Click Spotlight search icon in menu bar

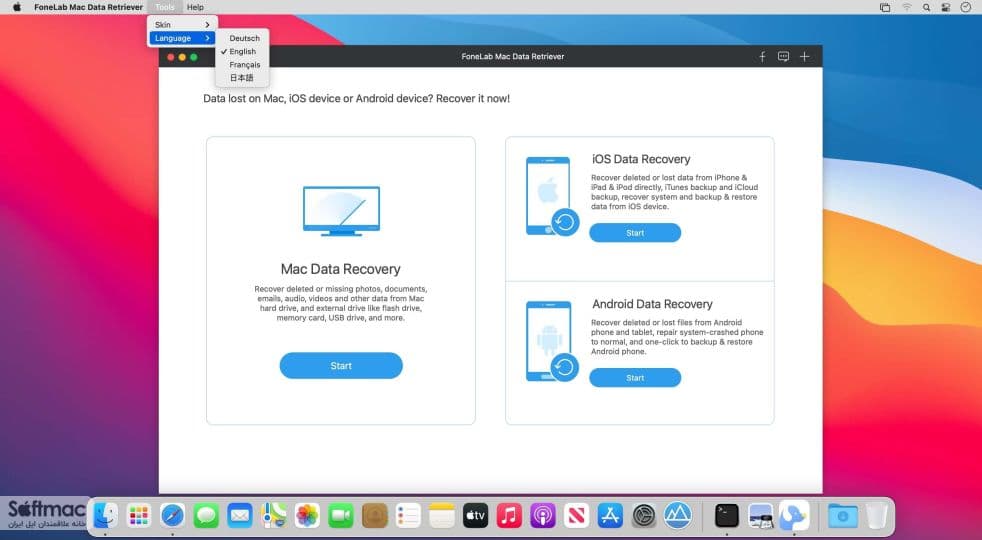(926, 8)
